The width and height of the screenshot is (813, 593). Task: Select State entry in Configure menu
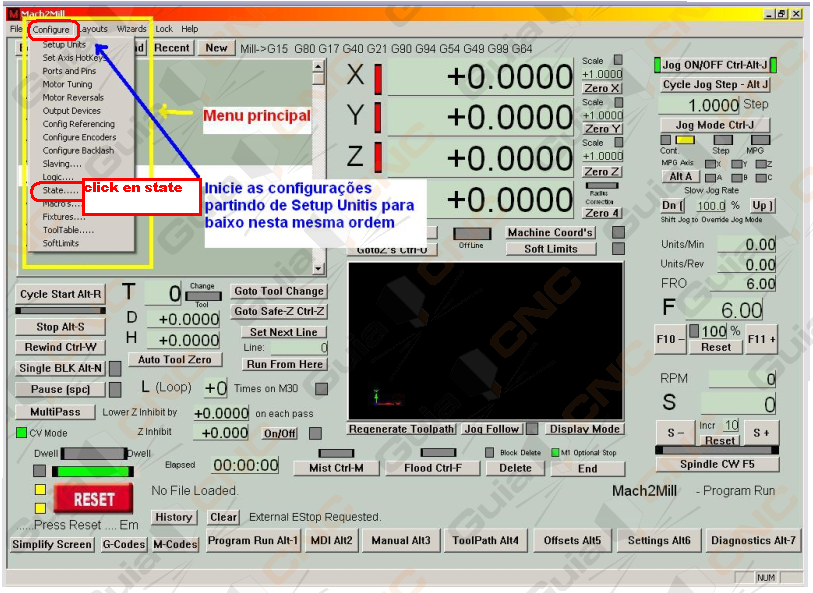point(60,190)
